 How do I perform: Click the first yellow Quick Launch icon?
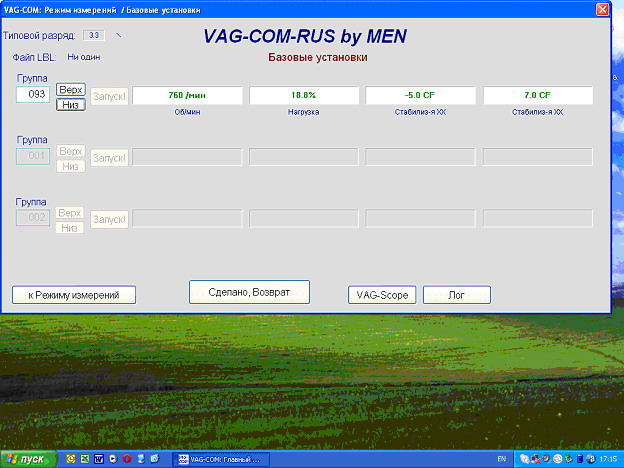point(70,459)
